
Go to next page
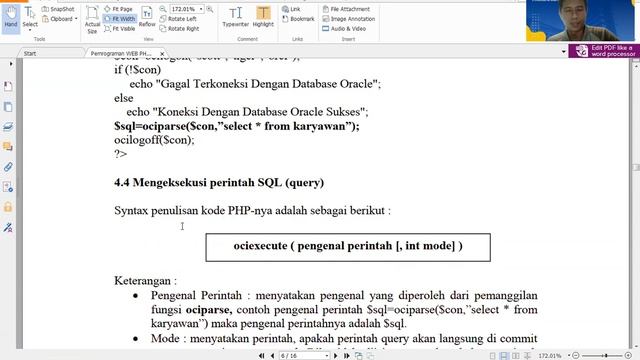pos(336,356)
